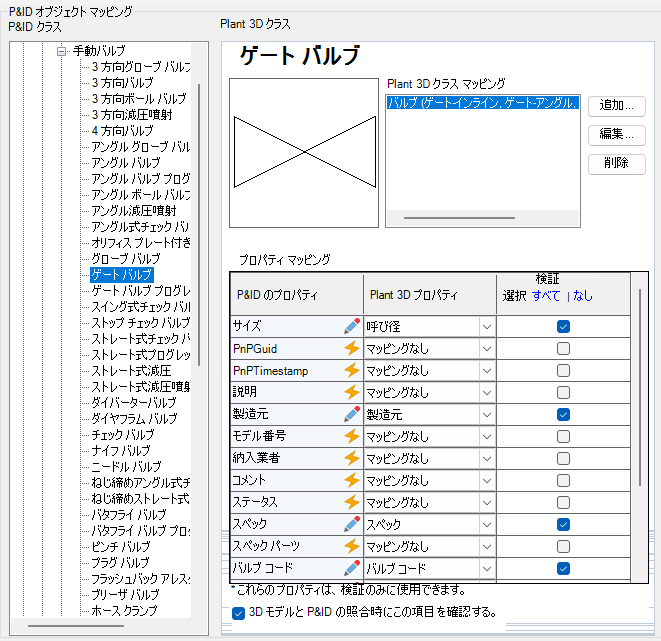Screen dimensions: 661x641
Task: Click lightning icon in 納入業者 row
Action: [x=352, y=459]
